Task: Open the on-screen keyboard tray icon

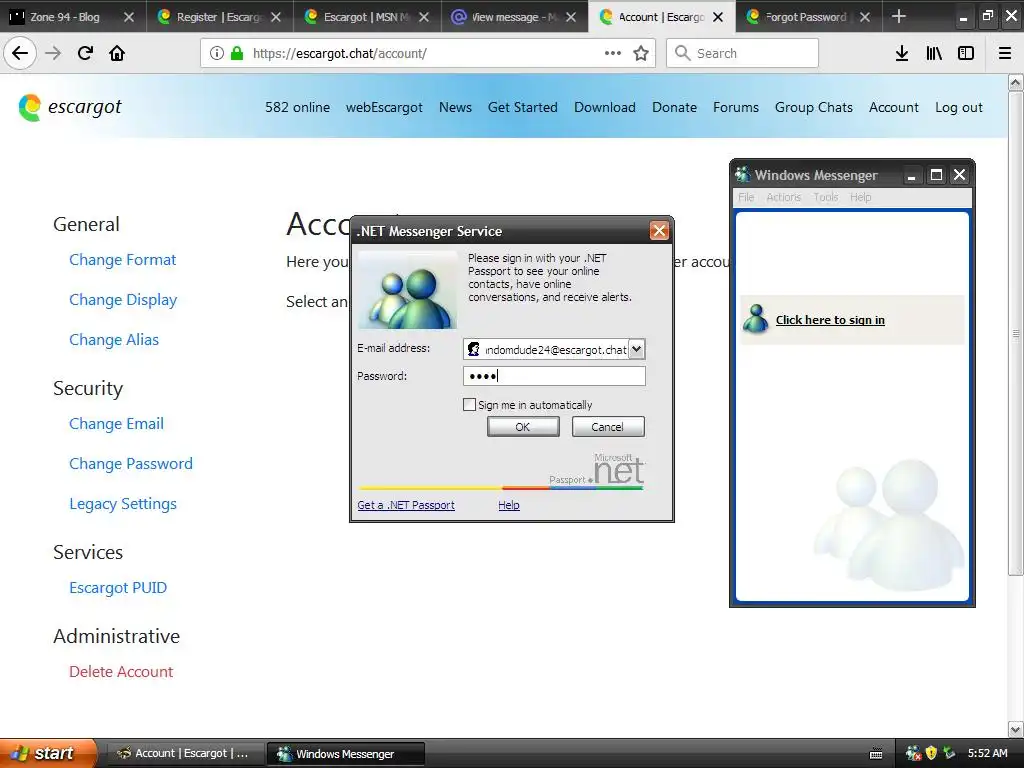Action: (x=876, y=754)
